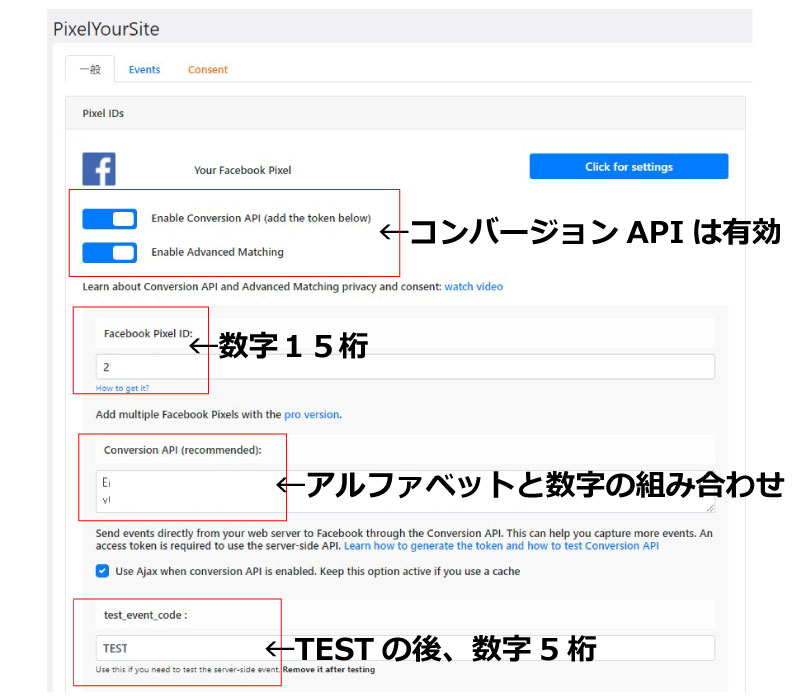The height and width of the screenshot is (700, 800).
Task: Uncheck Use Ajax when conversion API enabled
Action: [x=103, y=570]
